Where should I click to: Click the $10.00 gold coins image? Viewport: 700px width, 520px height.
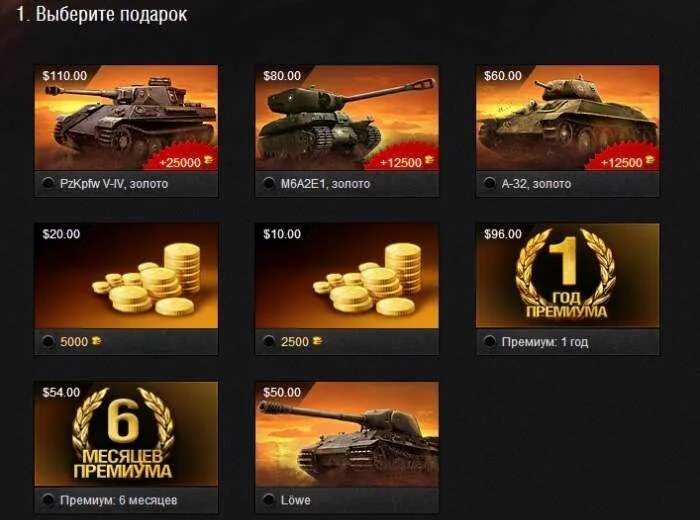coord(347,276)
